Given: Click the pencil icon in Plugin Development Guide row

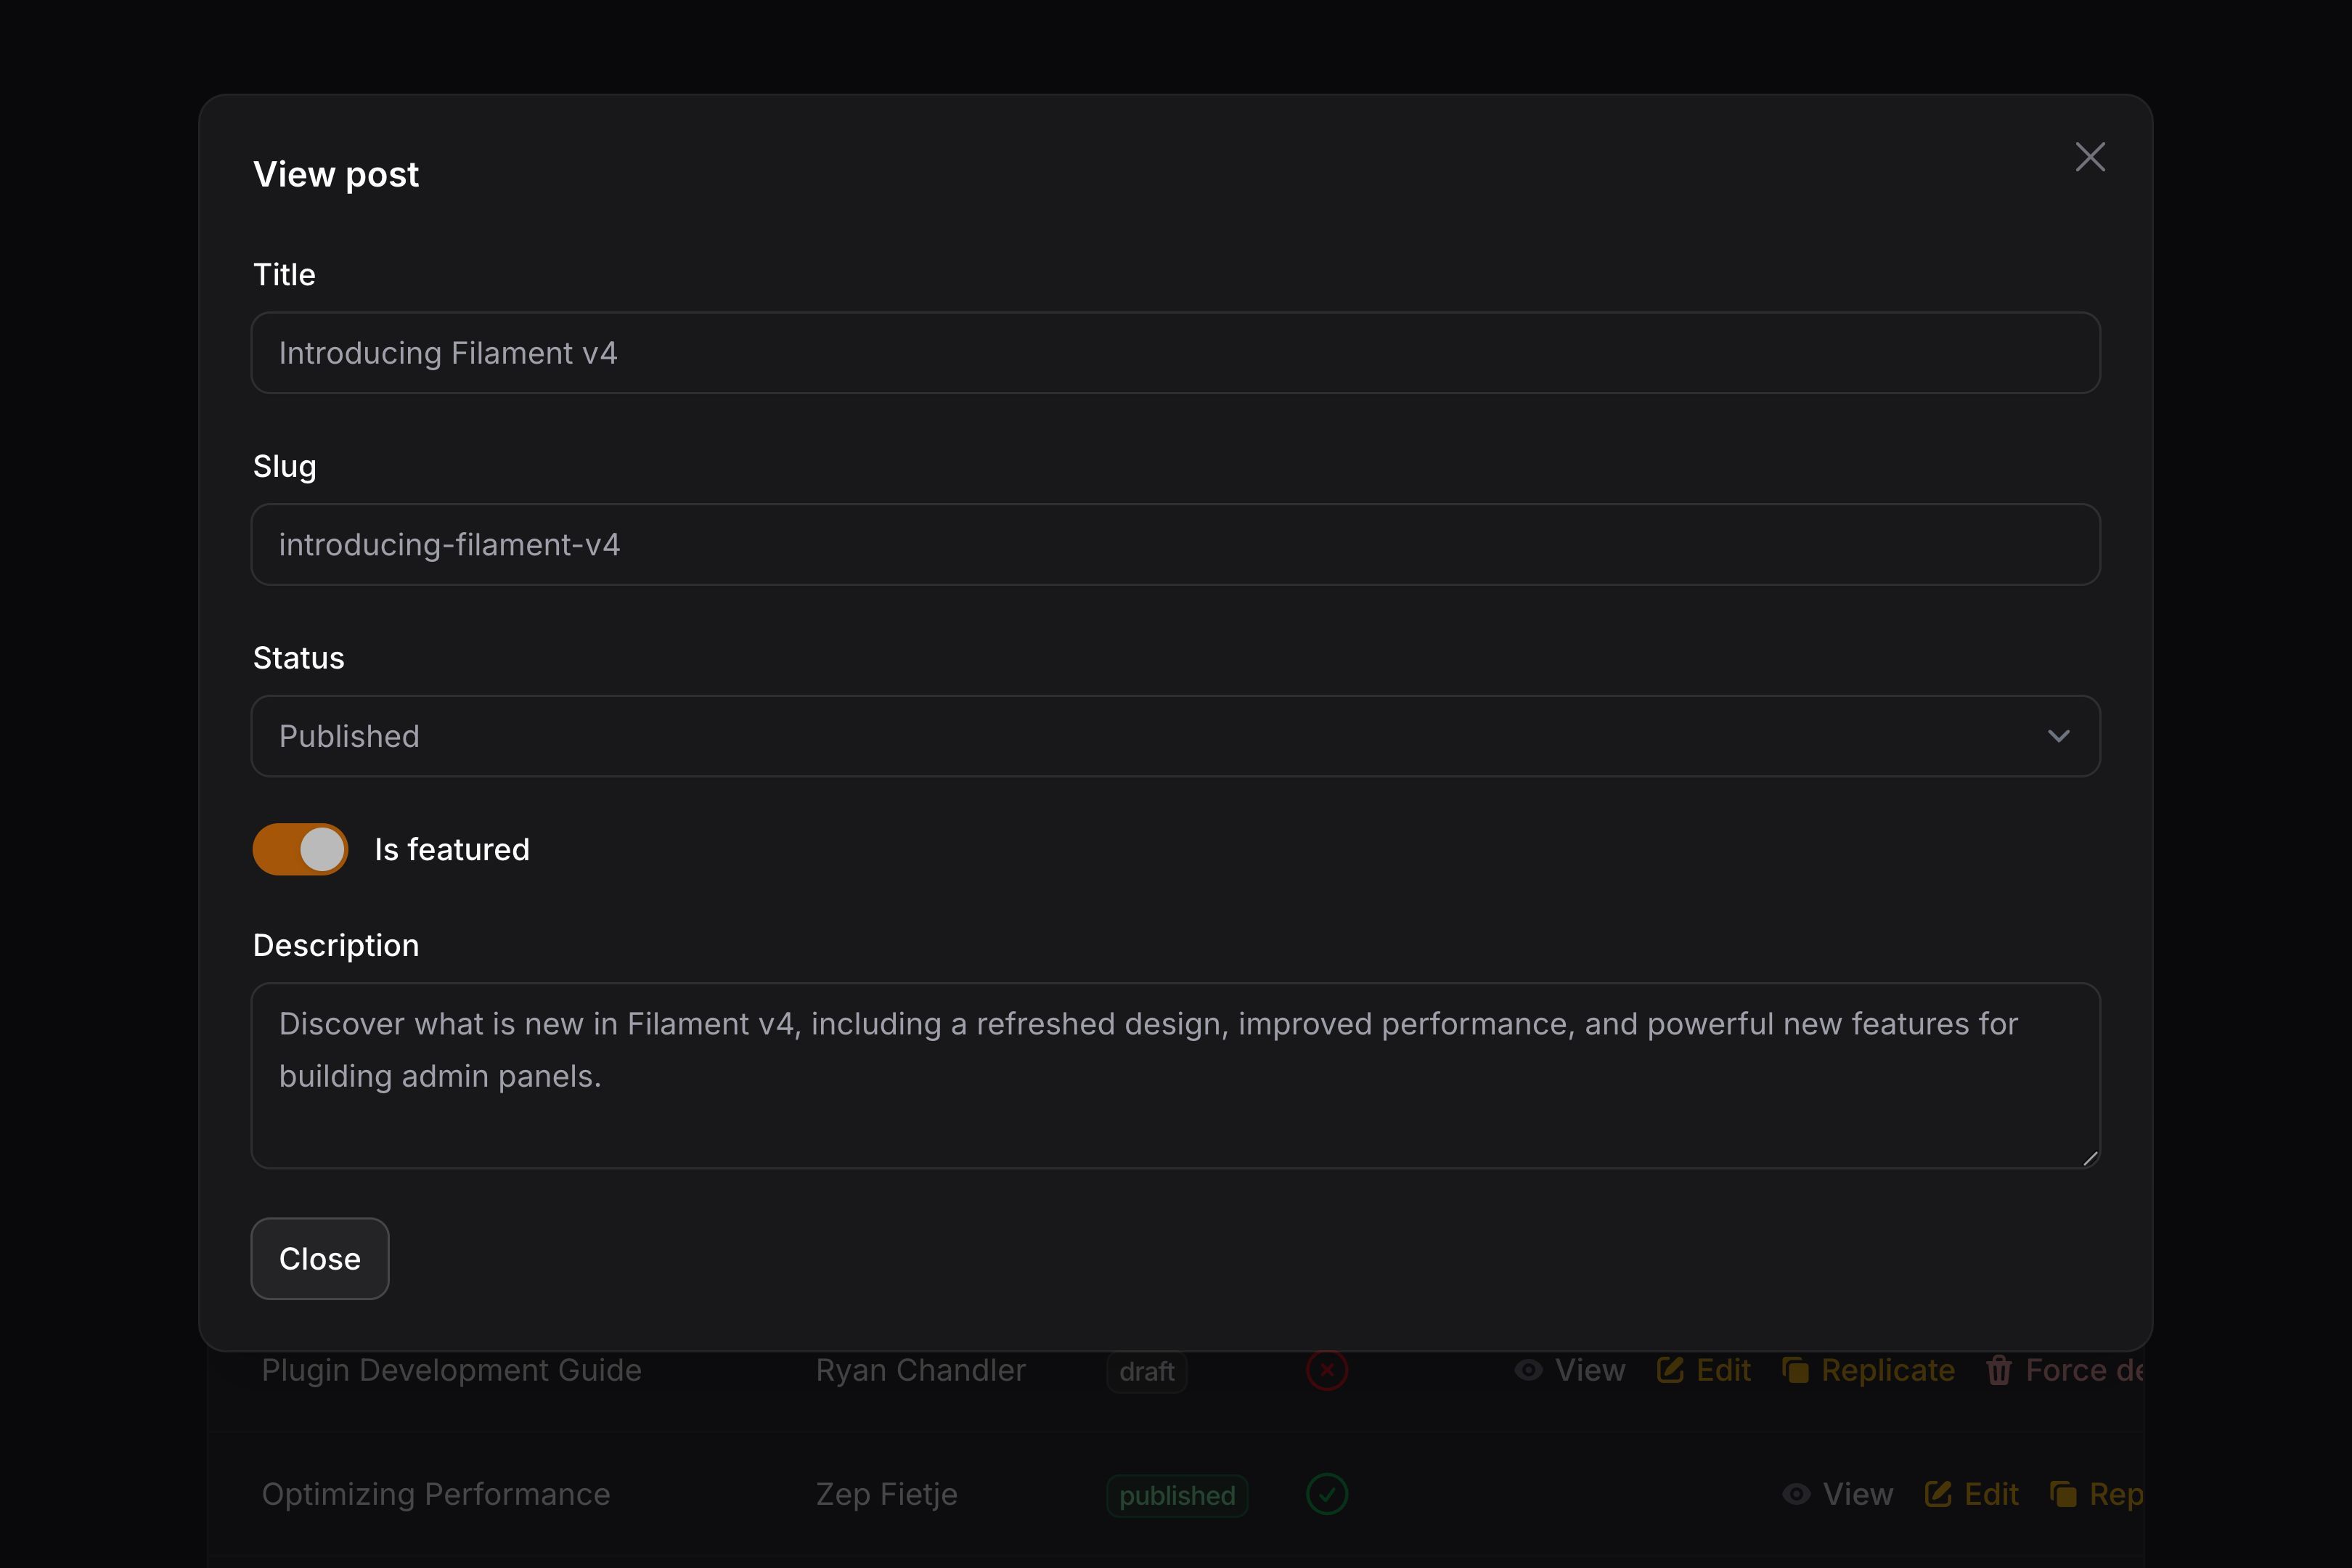Looking at the screenshot, I should (x=1670, y=1370).
